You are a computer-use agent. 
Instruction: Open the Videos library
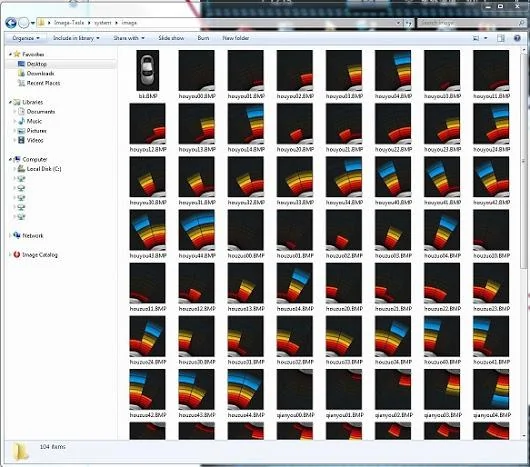click(35, 140)
